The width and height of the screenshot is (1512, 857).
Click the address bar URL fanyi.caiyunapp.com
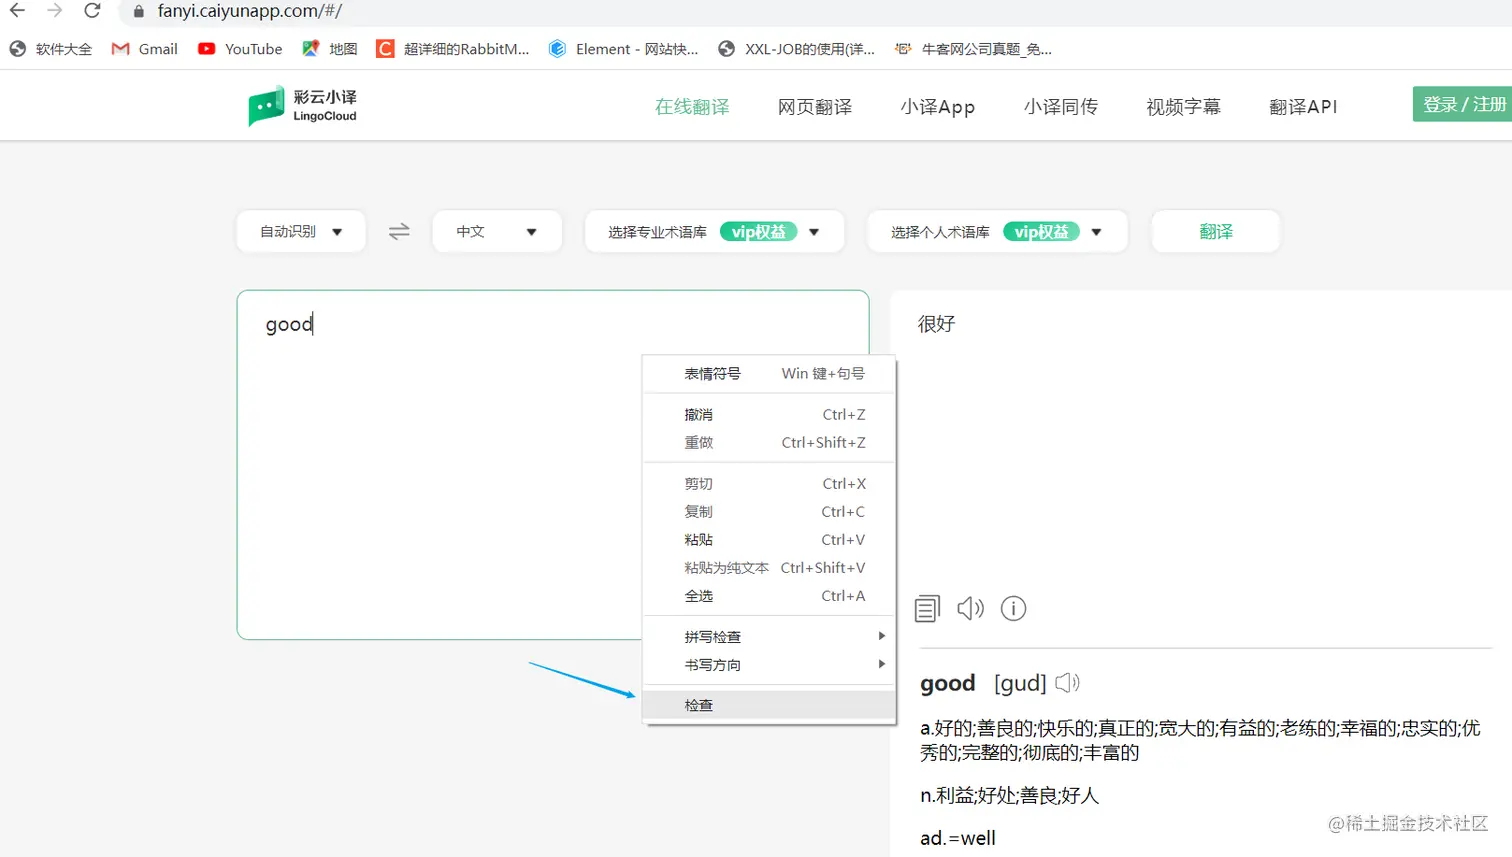coord(250,11)
